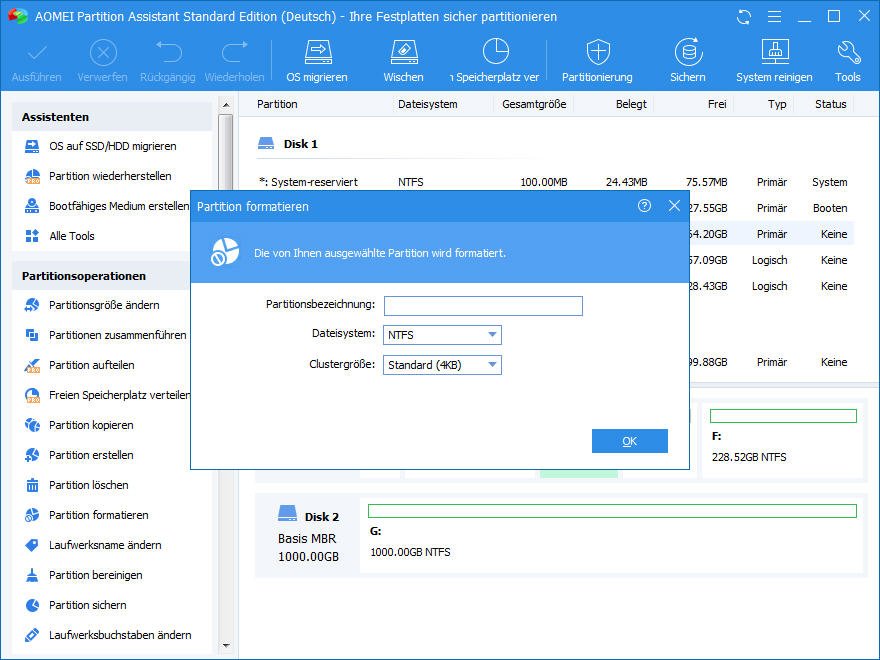Viewport: 880px width, 660px height.
Task: Click Alle Tools in Assistenten panel
Action: pos(71,236)
